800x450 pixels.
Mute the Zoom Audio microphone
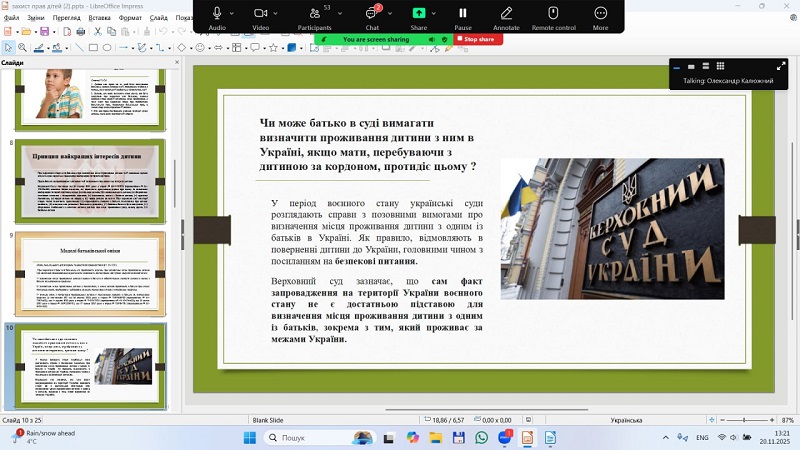coord(217,14)
